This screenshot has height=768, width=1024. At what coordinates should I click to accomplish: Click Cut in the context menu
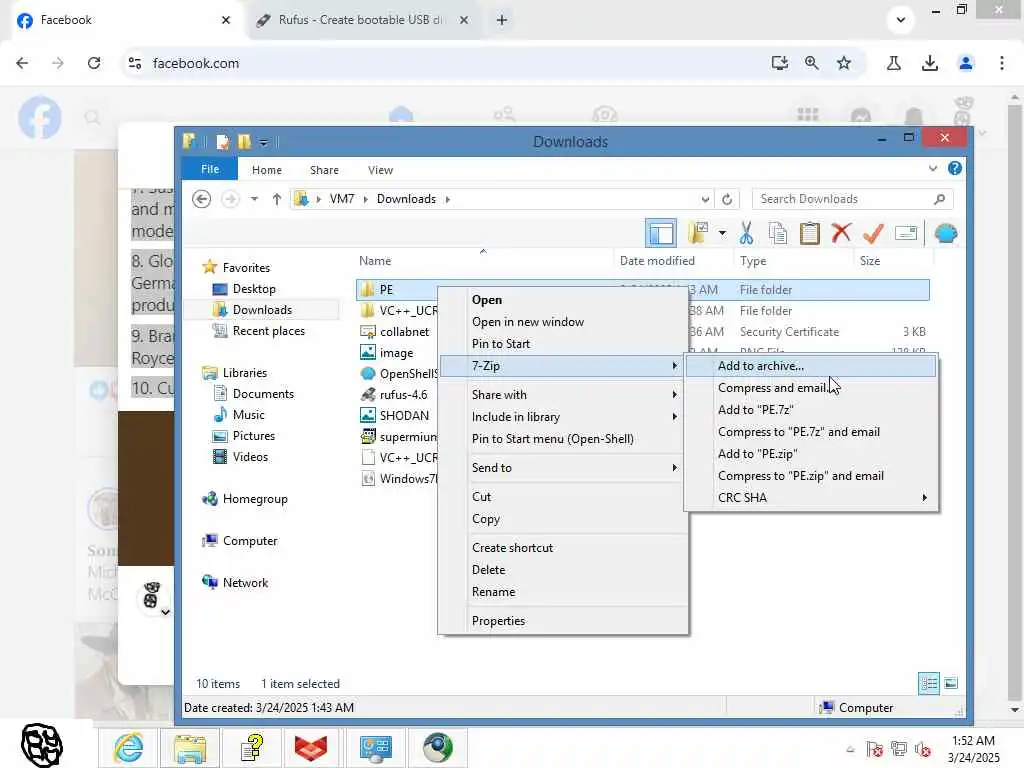pyautogui.click(x=563, y=496)
